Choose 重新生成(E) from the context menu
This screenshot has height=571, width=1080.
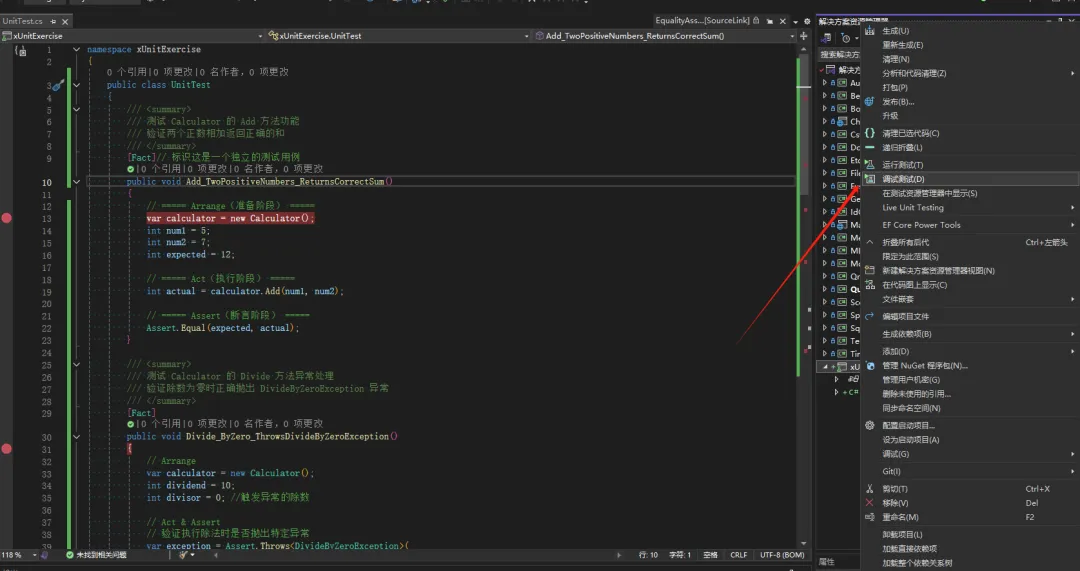tap(970, 45)
